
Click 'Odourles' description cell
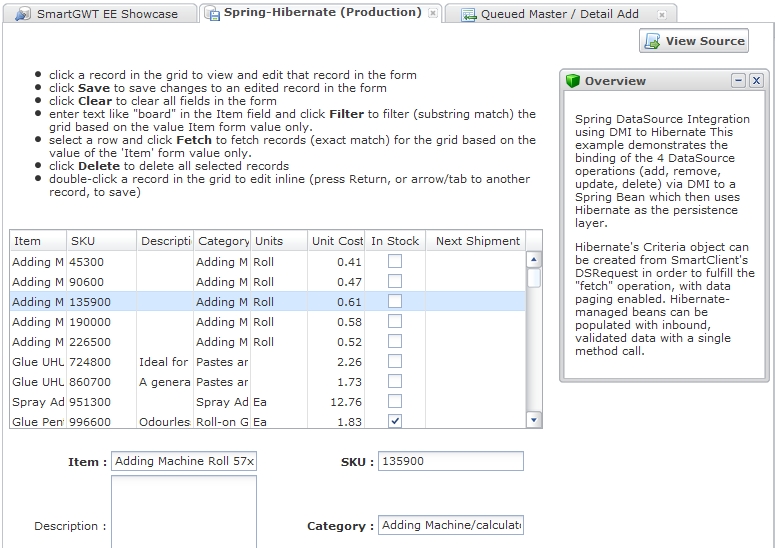(x=165, y=422)
